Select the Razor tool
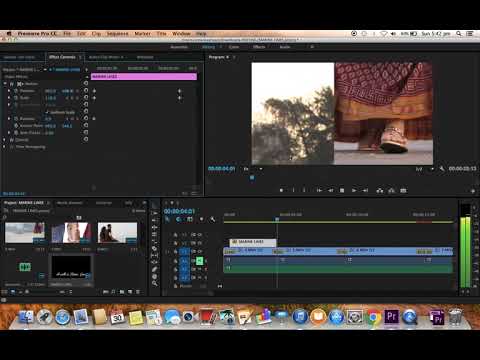Screen dimensions: 480x360 pos(155,248)
